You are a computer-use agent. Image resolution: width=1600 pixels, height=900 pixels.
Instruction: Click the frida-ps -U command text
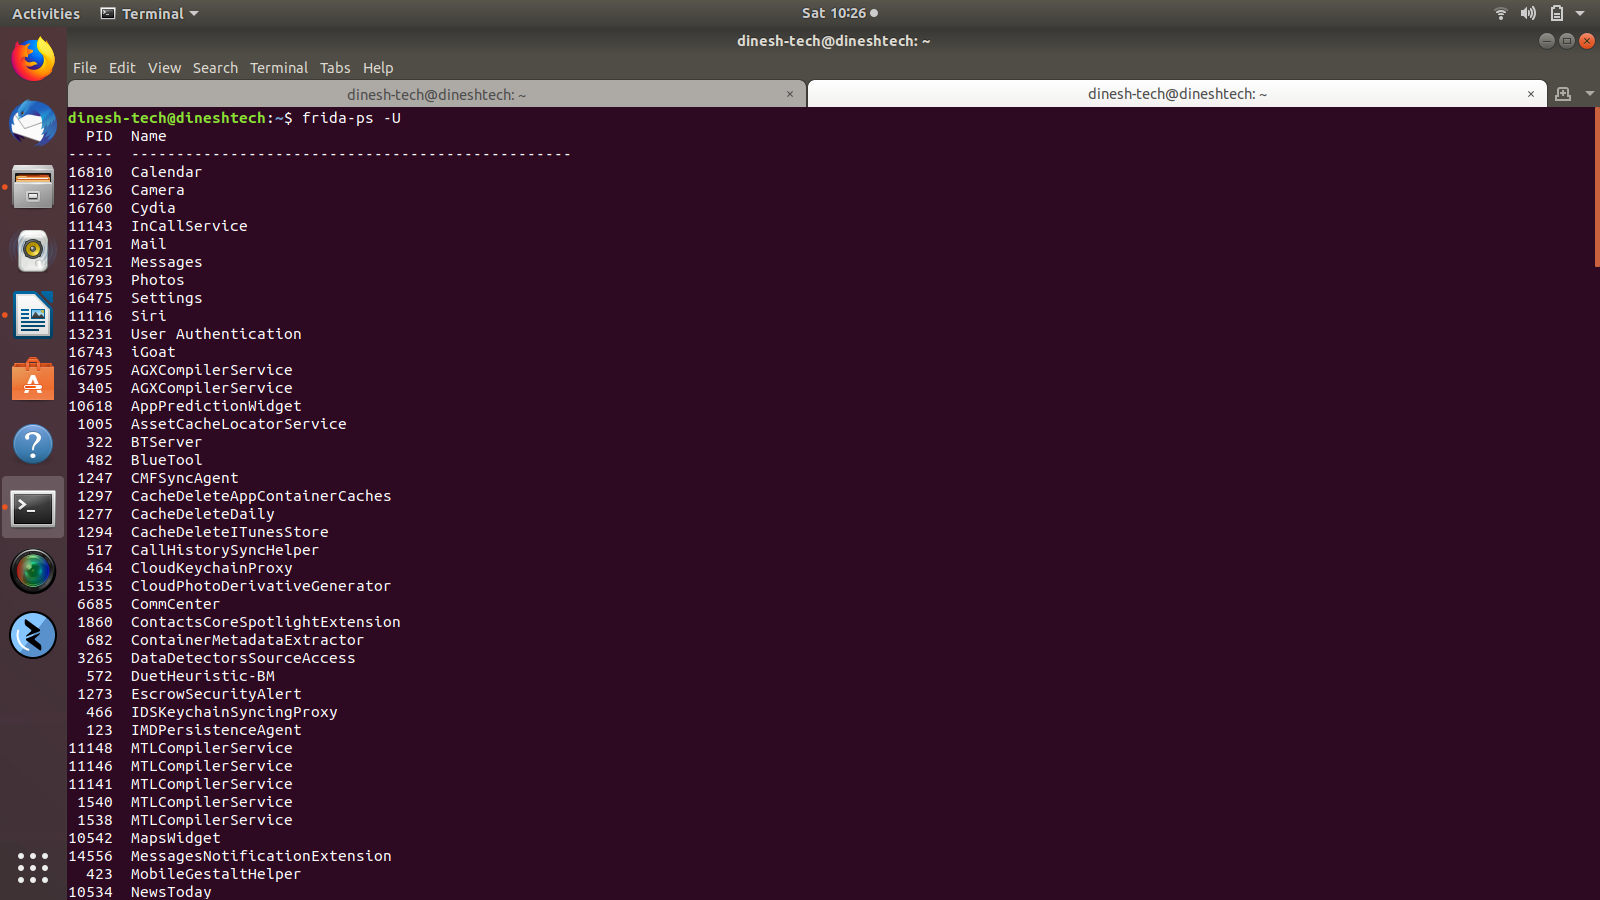pos(351,118)
